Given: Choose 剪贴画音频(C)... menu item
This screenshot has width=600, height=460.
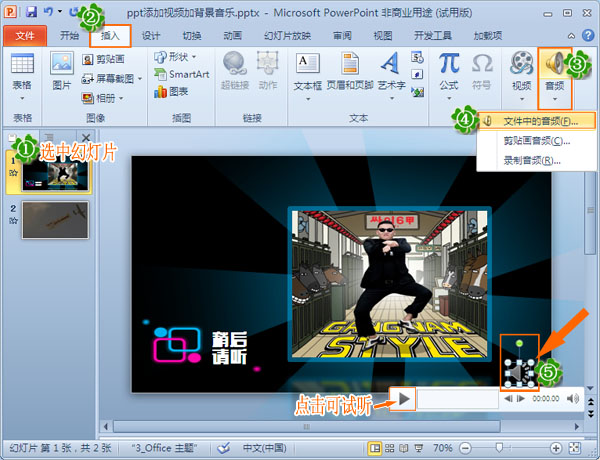Looking at the screenshot, I should (537, 141).
